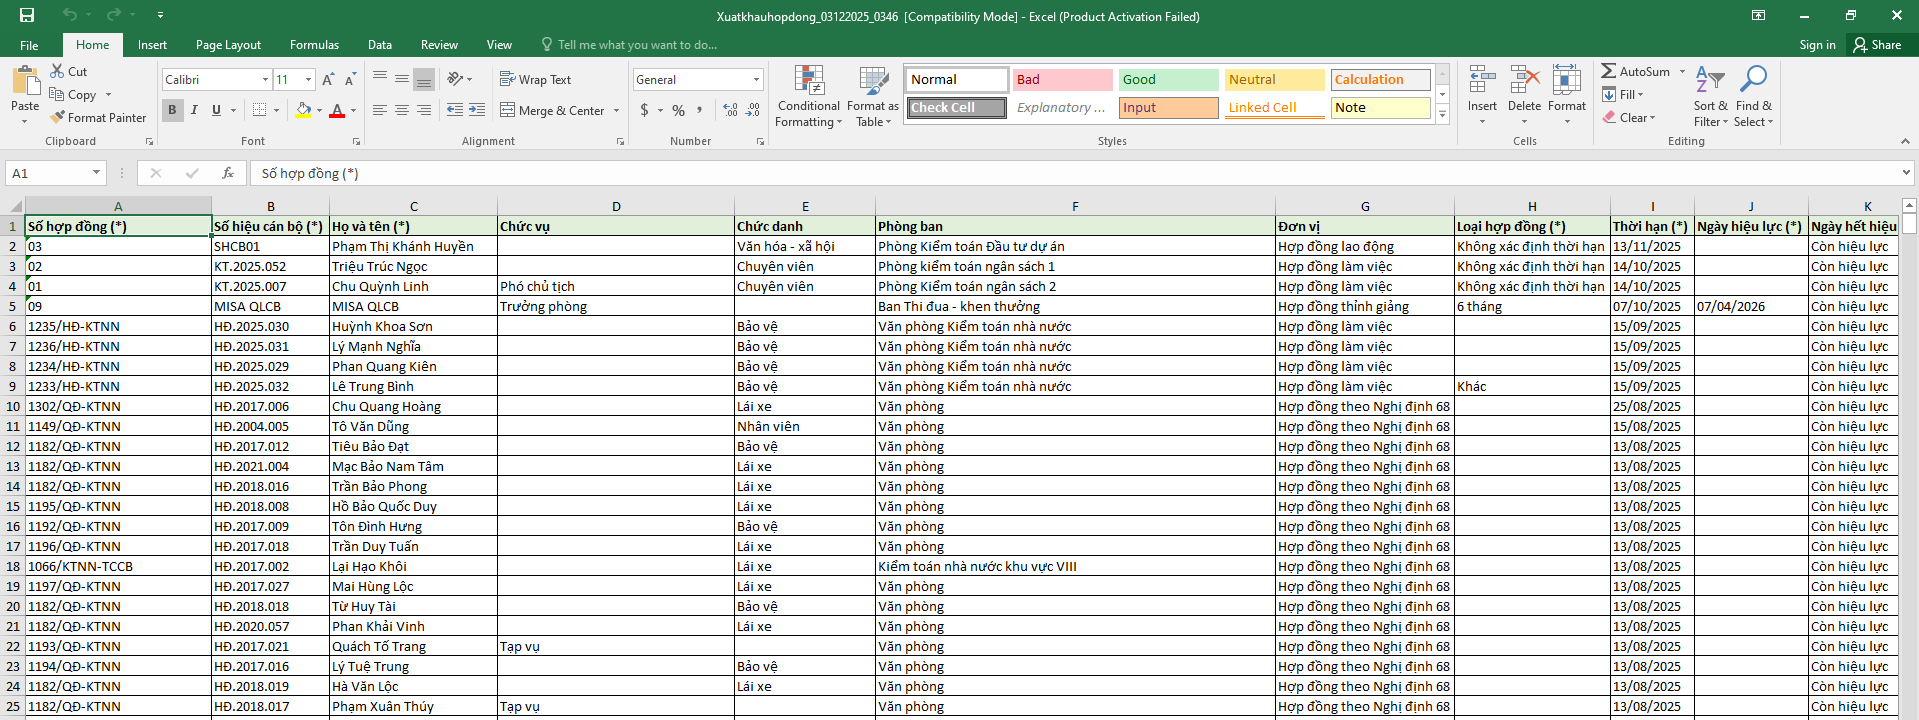This screenshot has height=720, width=1919.
Task: Click the Format Painter brush icon
Action: point(58,118)
